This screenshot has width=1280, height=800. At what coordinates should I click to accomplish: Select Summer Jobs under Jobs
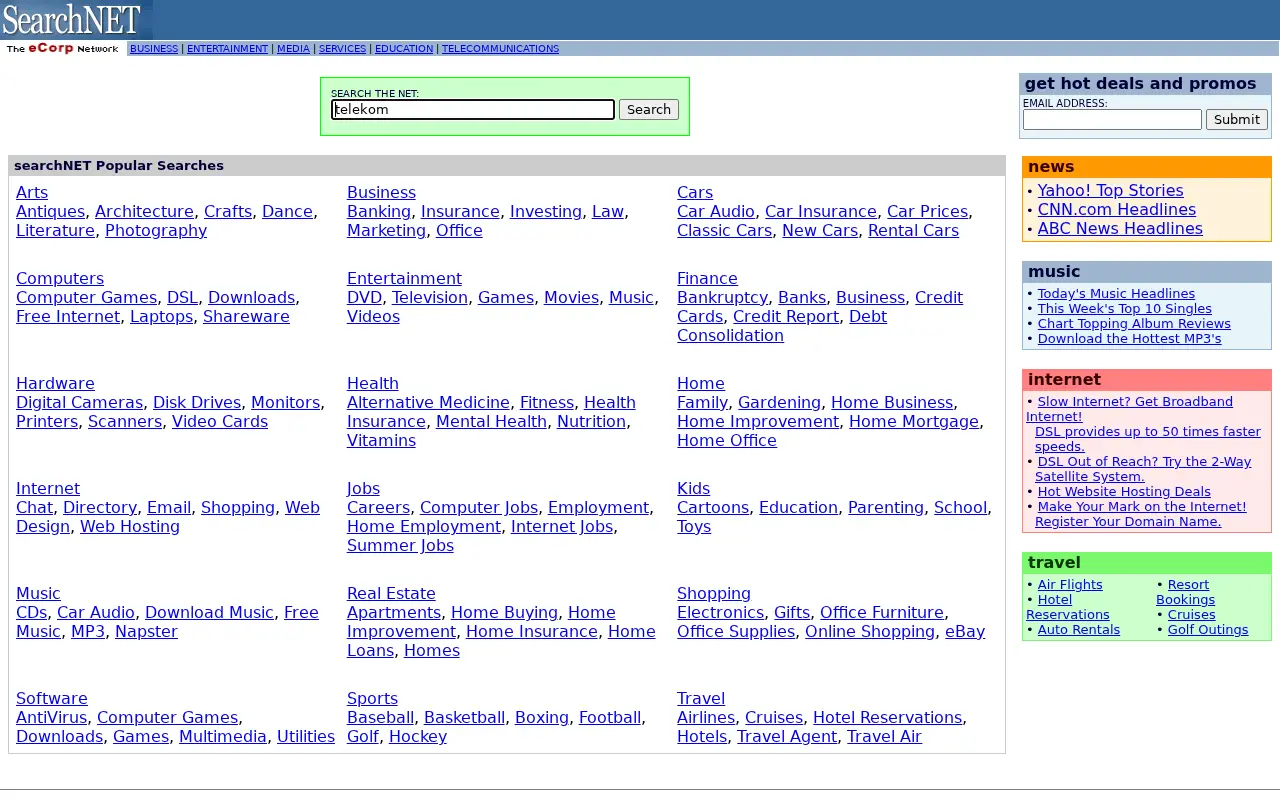400,546
